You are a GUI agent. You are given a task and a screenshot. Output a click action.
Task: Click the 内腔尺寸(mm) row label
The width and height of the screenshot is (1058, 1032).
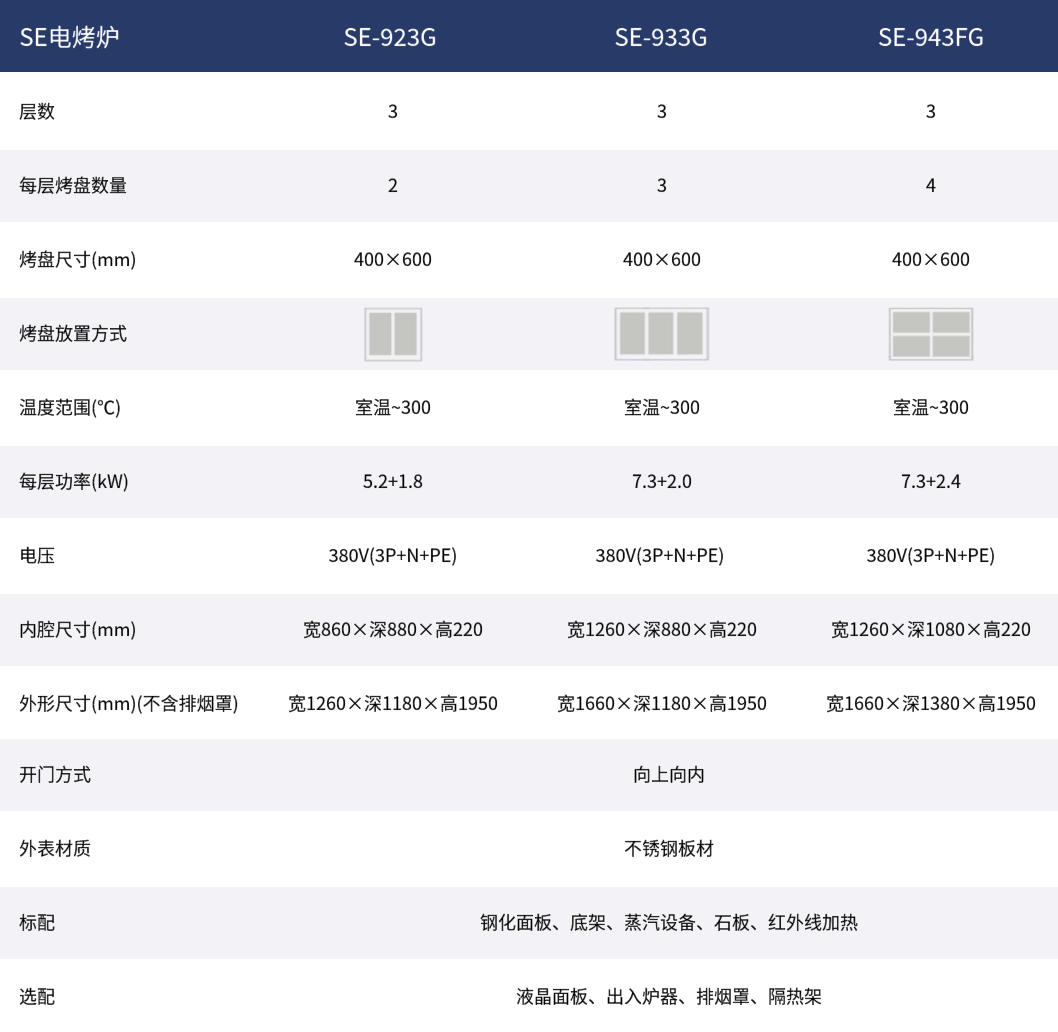coord(78,630)
